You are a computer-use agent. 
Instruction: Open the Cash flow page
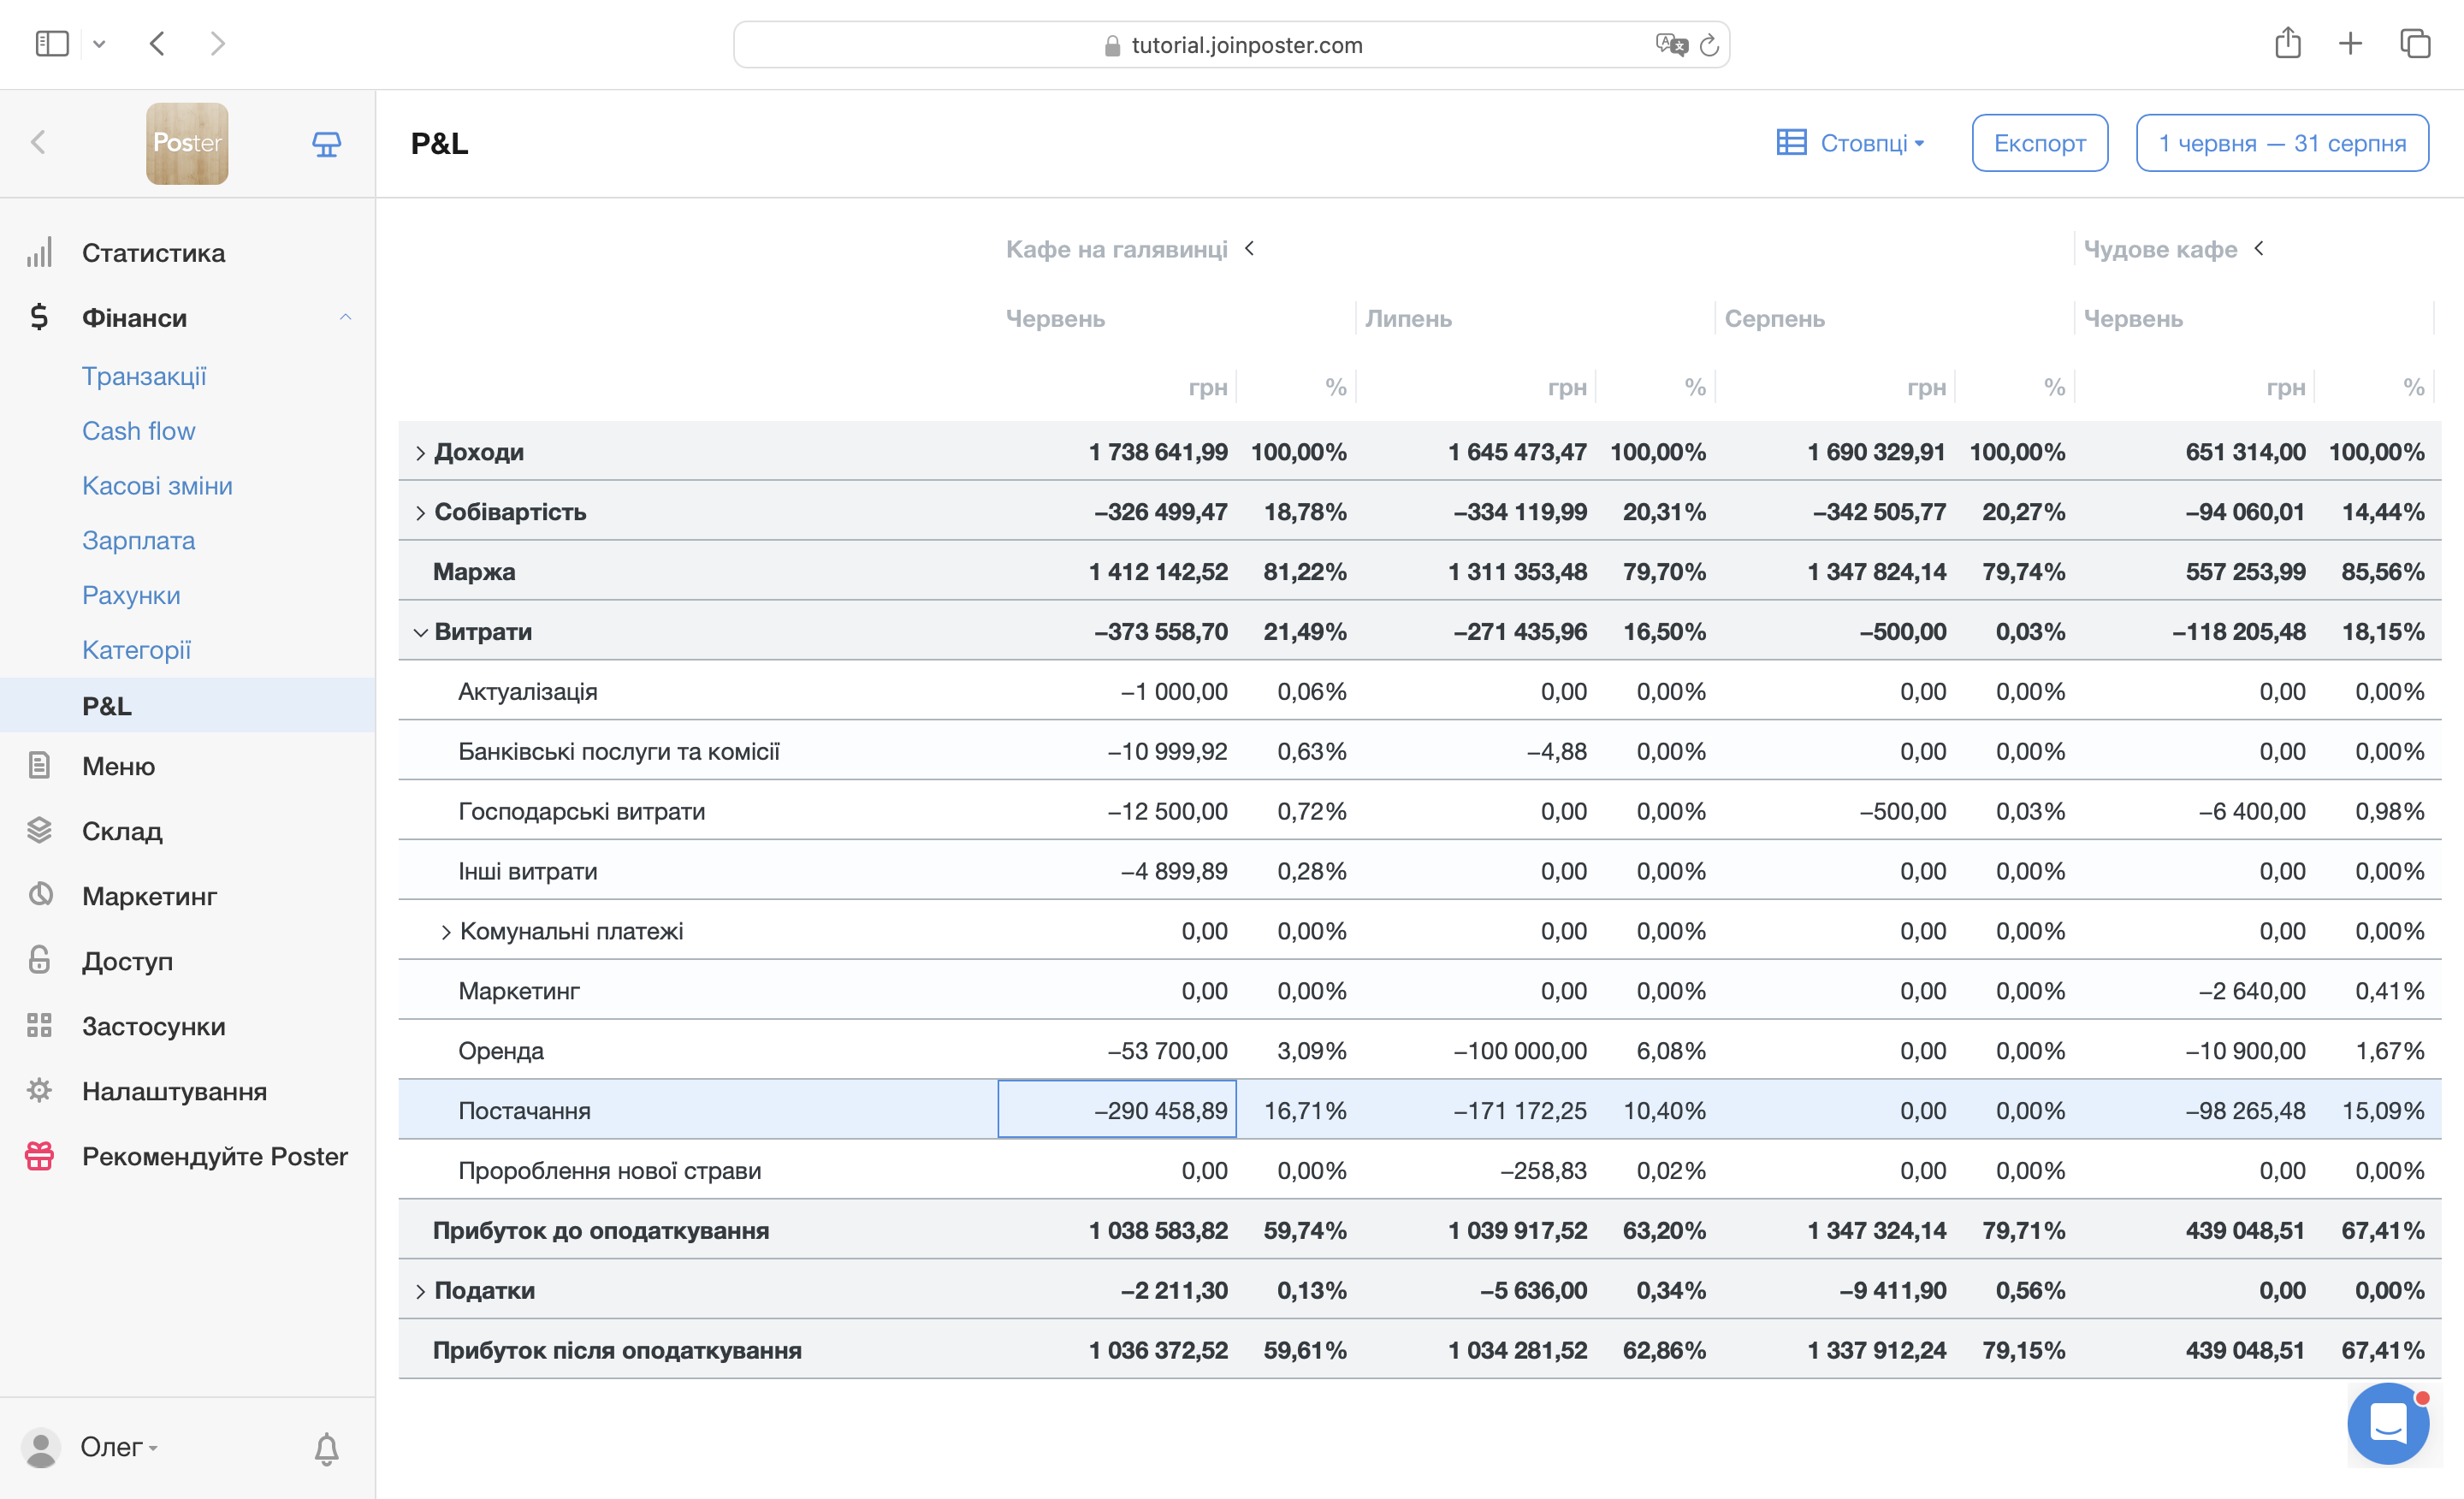(138, 431)
